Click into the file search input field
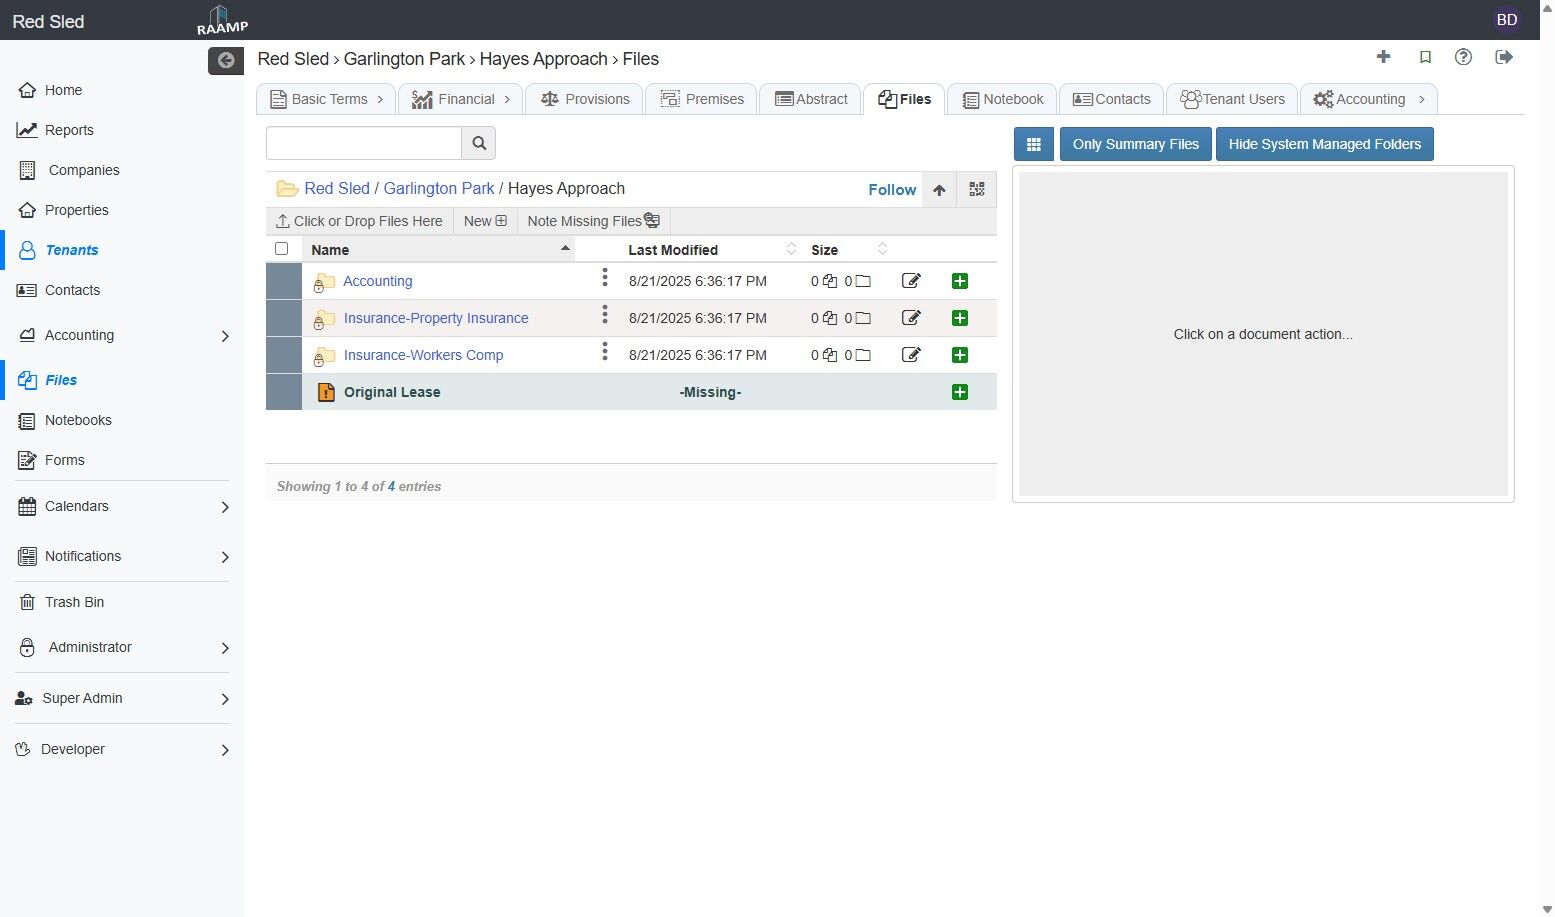 click(x=364, y=143)
